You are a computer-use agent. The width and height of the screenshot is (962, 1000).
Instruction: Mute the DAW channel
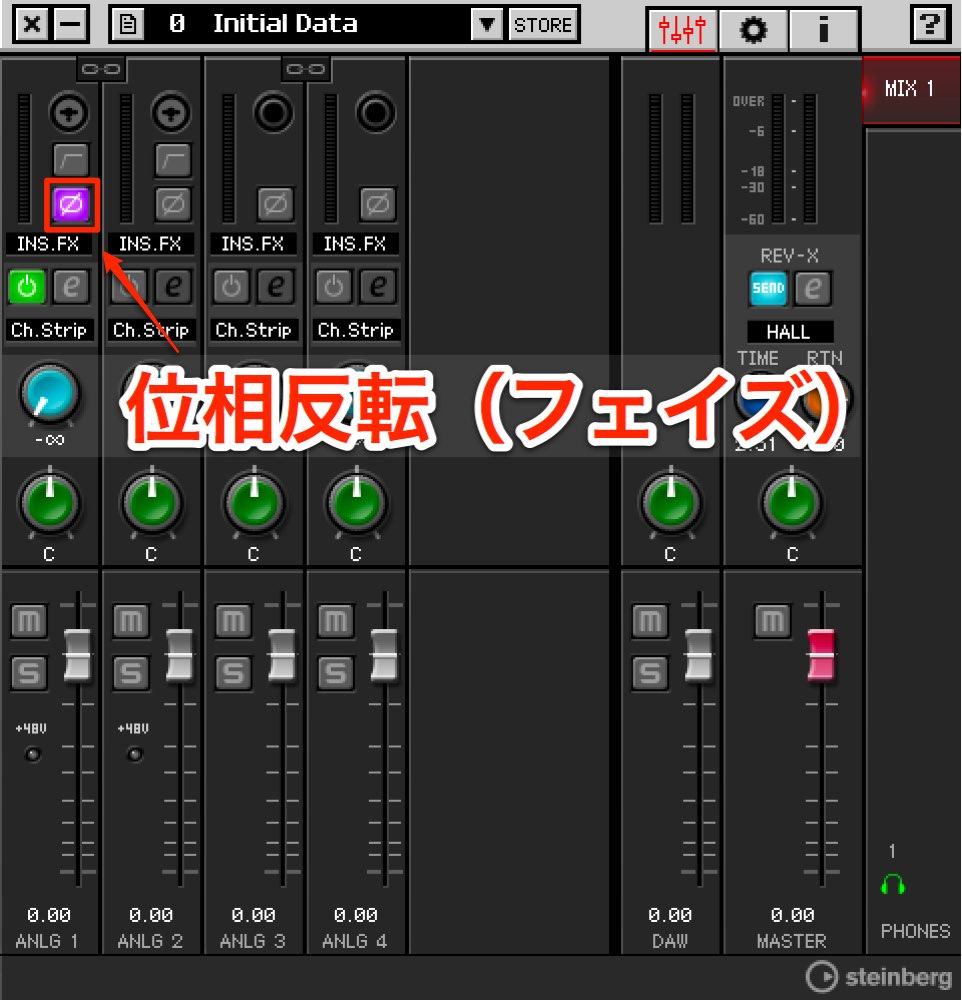click(650, 621)
